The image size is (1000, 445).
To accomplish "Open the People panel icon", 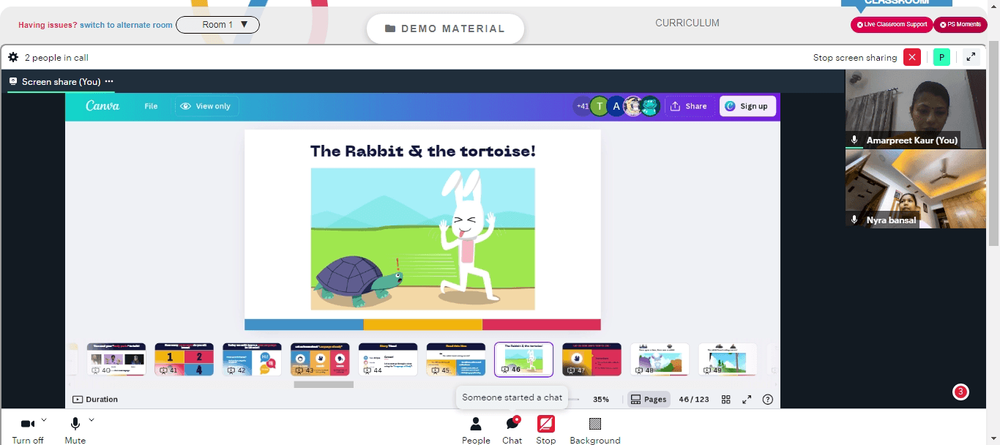I will 476,424.
